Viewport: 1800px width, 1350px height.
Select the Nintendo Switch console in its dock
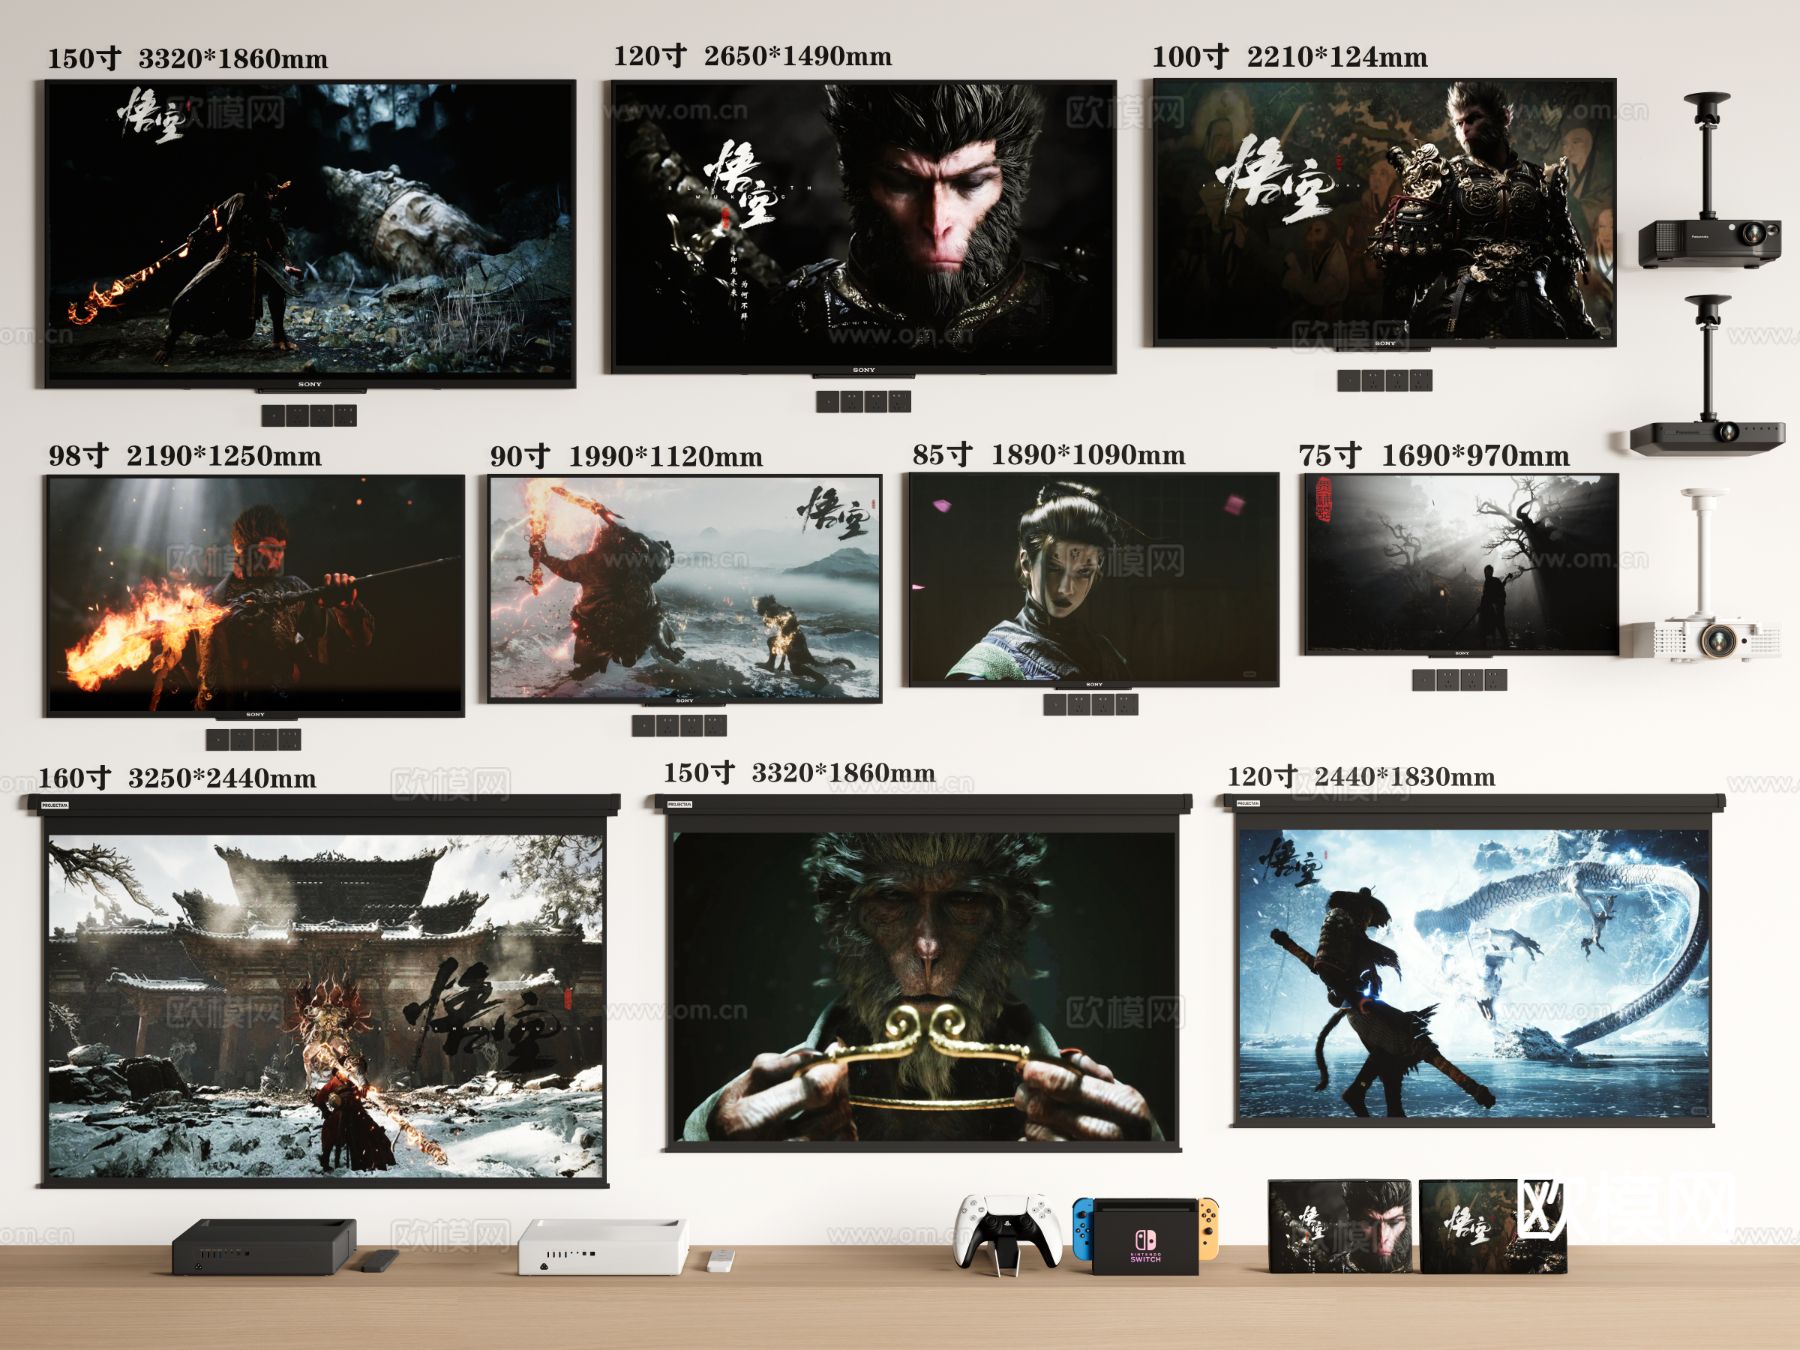[x=1145, y=1237]
